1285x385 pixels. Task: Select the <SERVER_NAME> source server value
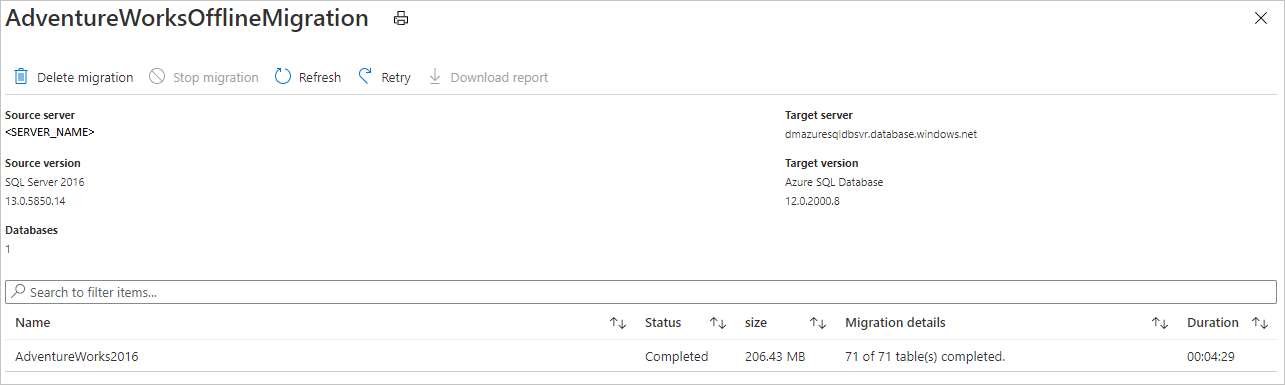50,132
